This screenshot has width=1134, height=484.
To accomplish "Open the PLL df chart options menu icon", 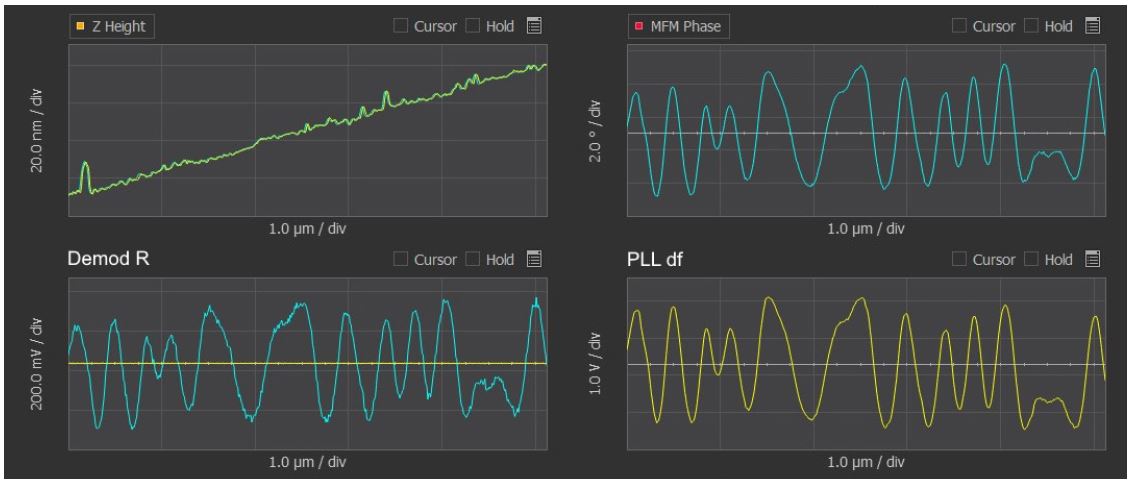I will tap(1093, 260).
